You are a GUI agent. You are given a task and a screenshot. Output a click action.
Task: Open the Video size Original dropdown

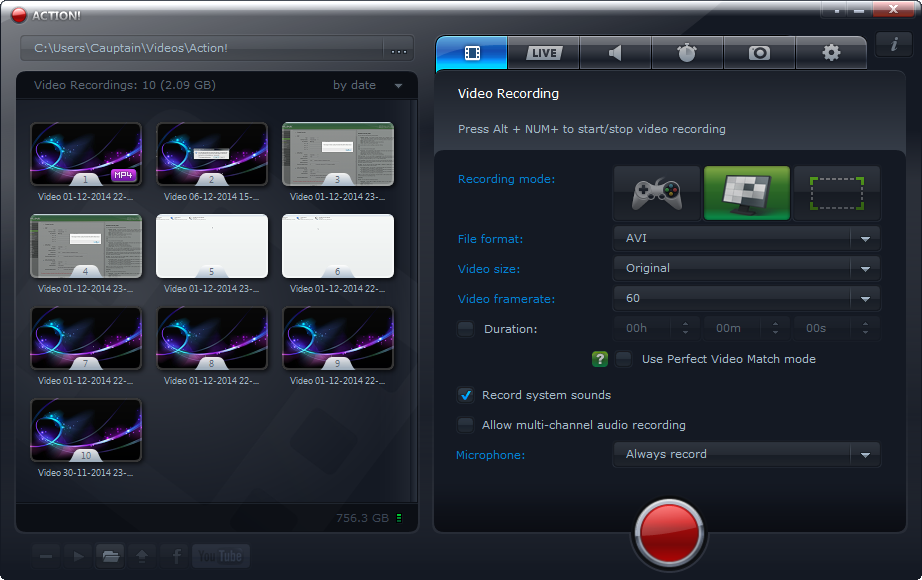pos(747,268)
